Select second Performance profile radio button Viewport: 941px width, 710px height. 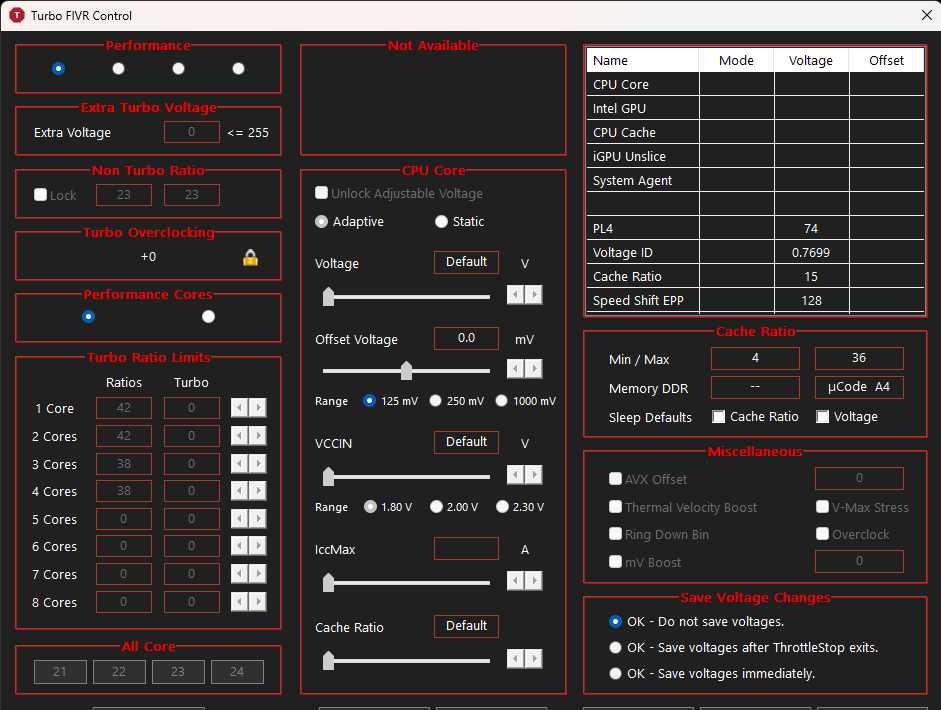[118, 68]
